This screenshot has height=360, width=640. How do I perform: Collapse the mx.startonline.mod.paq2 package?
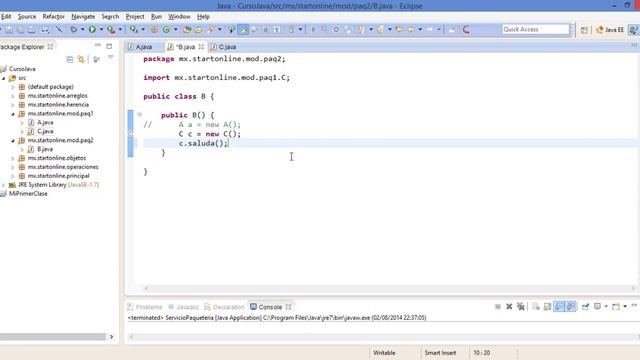(13, 140)
